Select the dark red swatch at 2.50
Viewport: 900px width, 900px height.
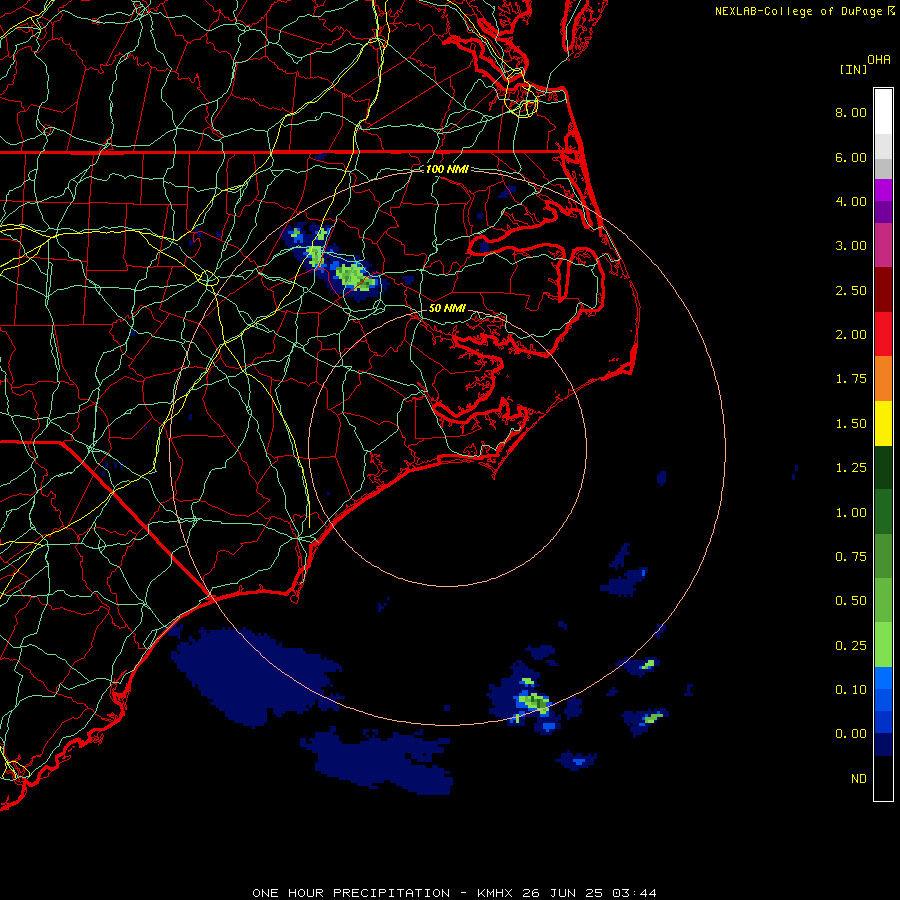point(883,290)
